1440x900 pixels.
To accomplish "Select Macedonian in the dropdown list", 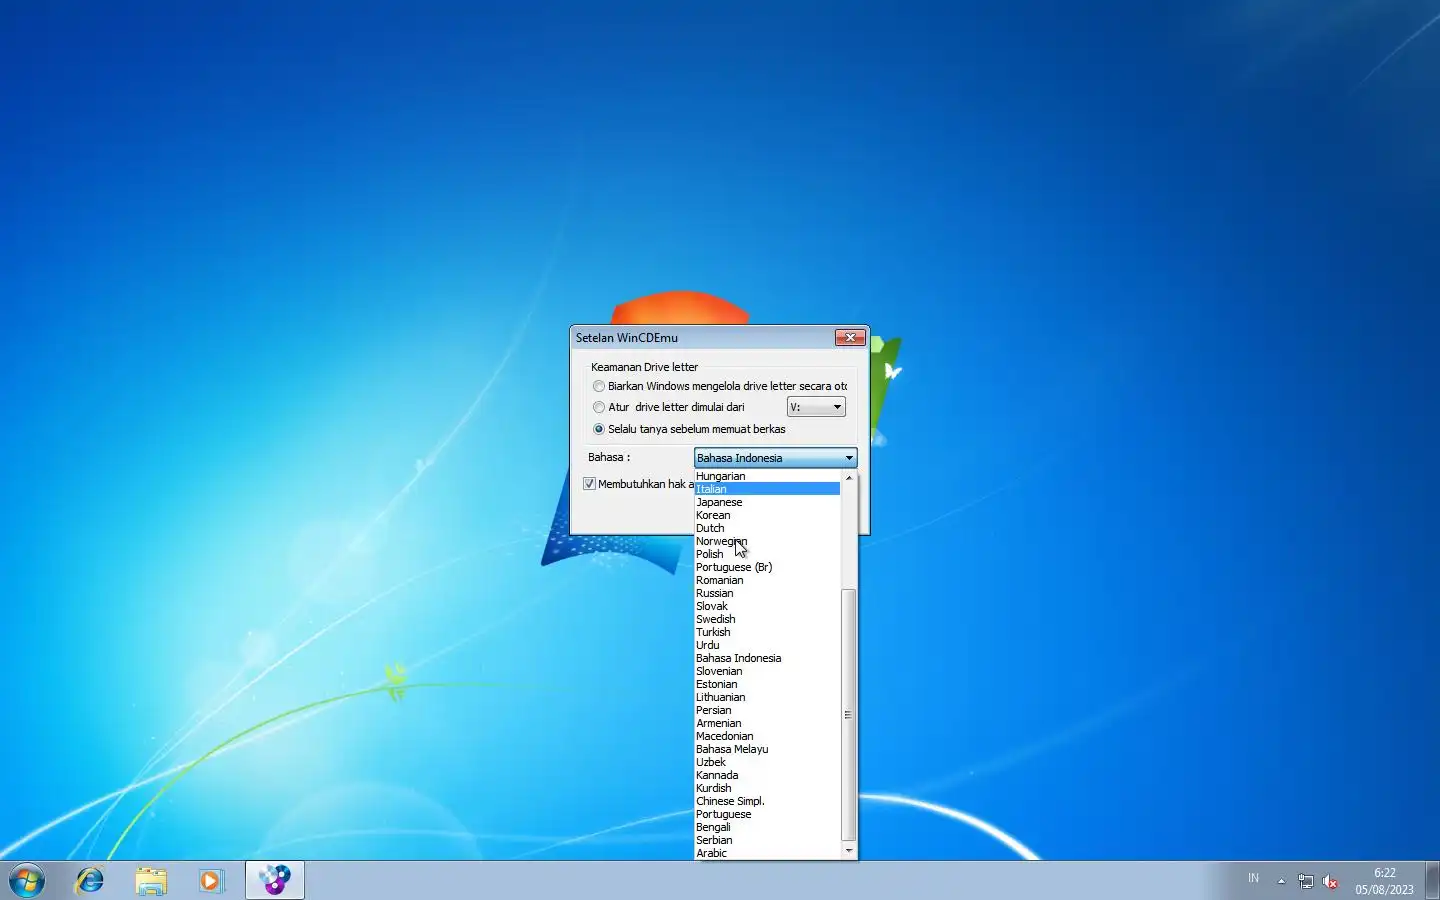I will click(x=767, y=736).
